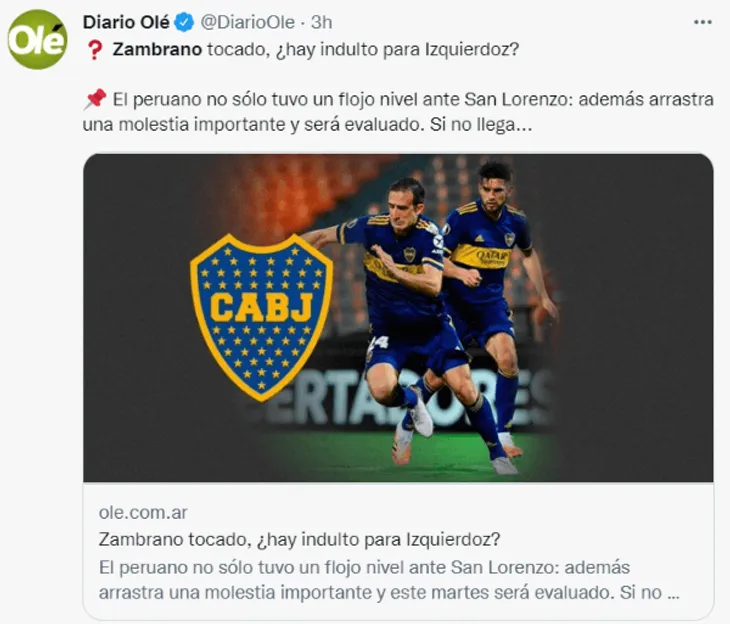
Task: Open the link card preview image
Action: tap(398, 318)
